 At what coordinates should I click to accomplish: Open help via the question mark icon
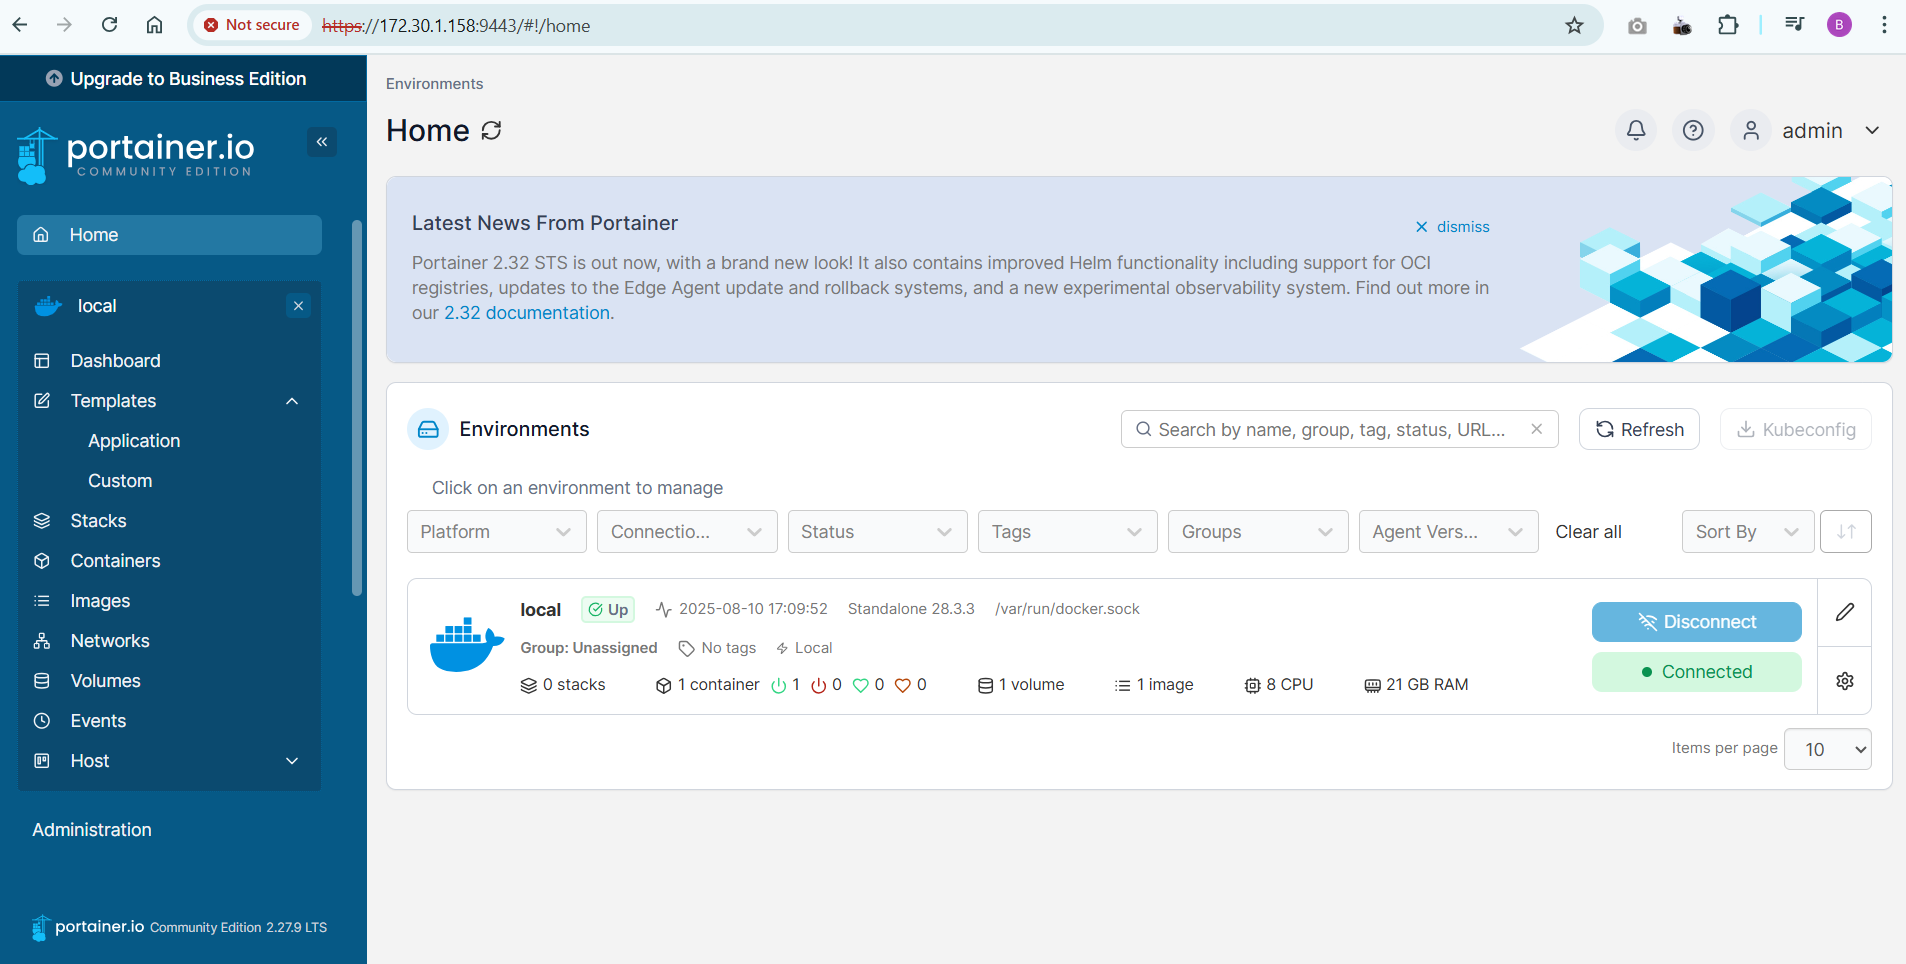click(1693, 131)
